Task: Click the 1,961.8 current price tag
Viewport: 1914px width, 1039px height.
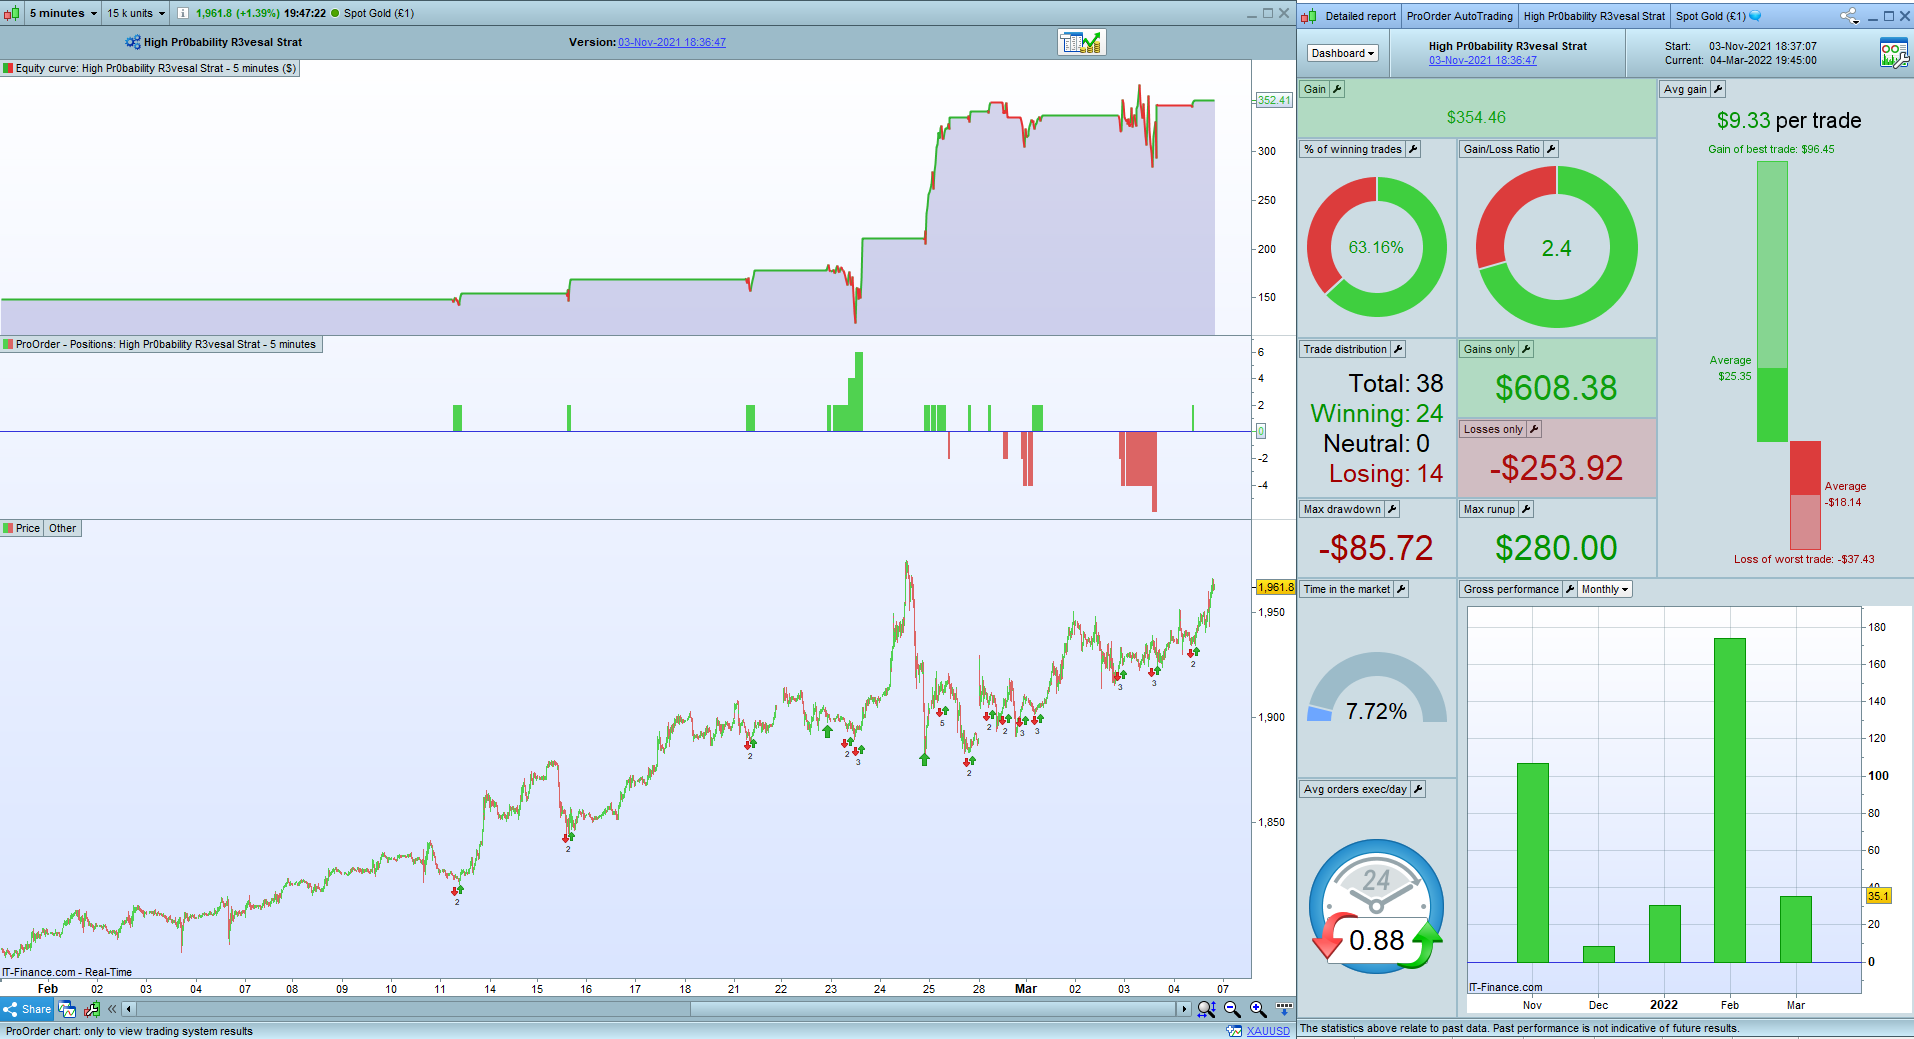Action: coord(1276,587)
